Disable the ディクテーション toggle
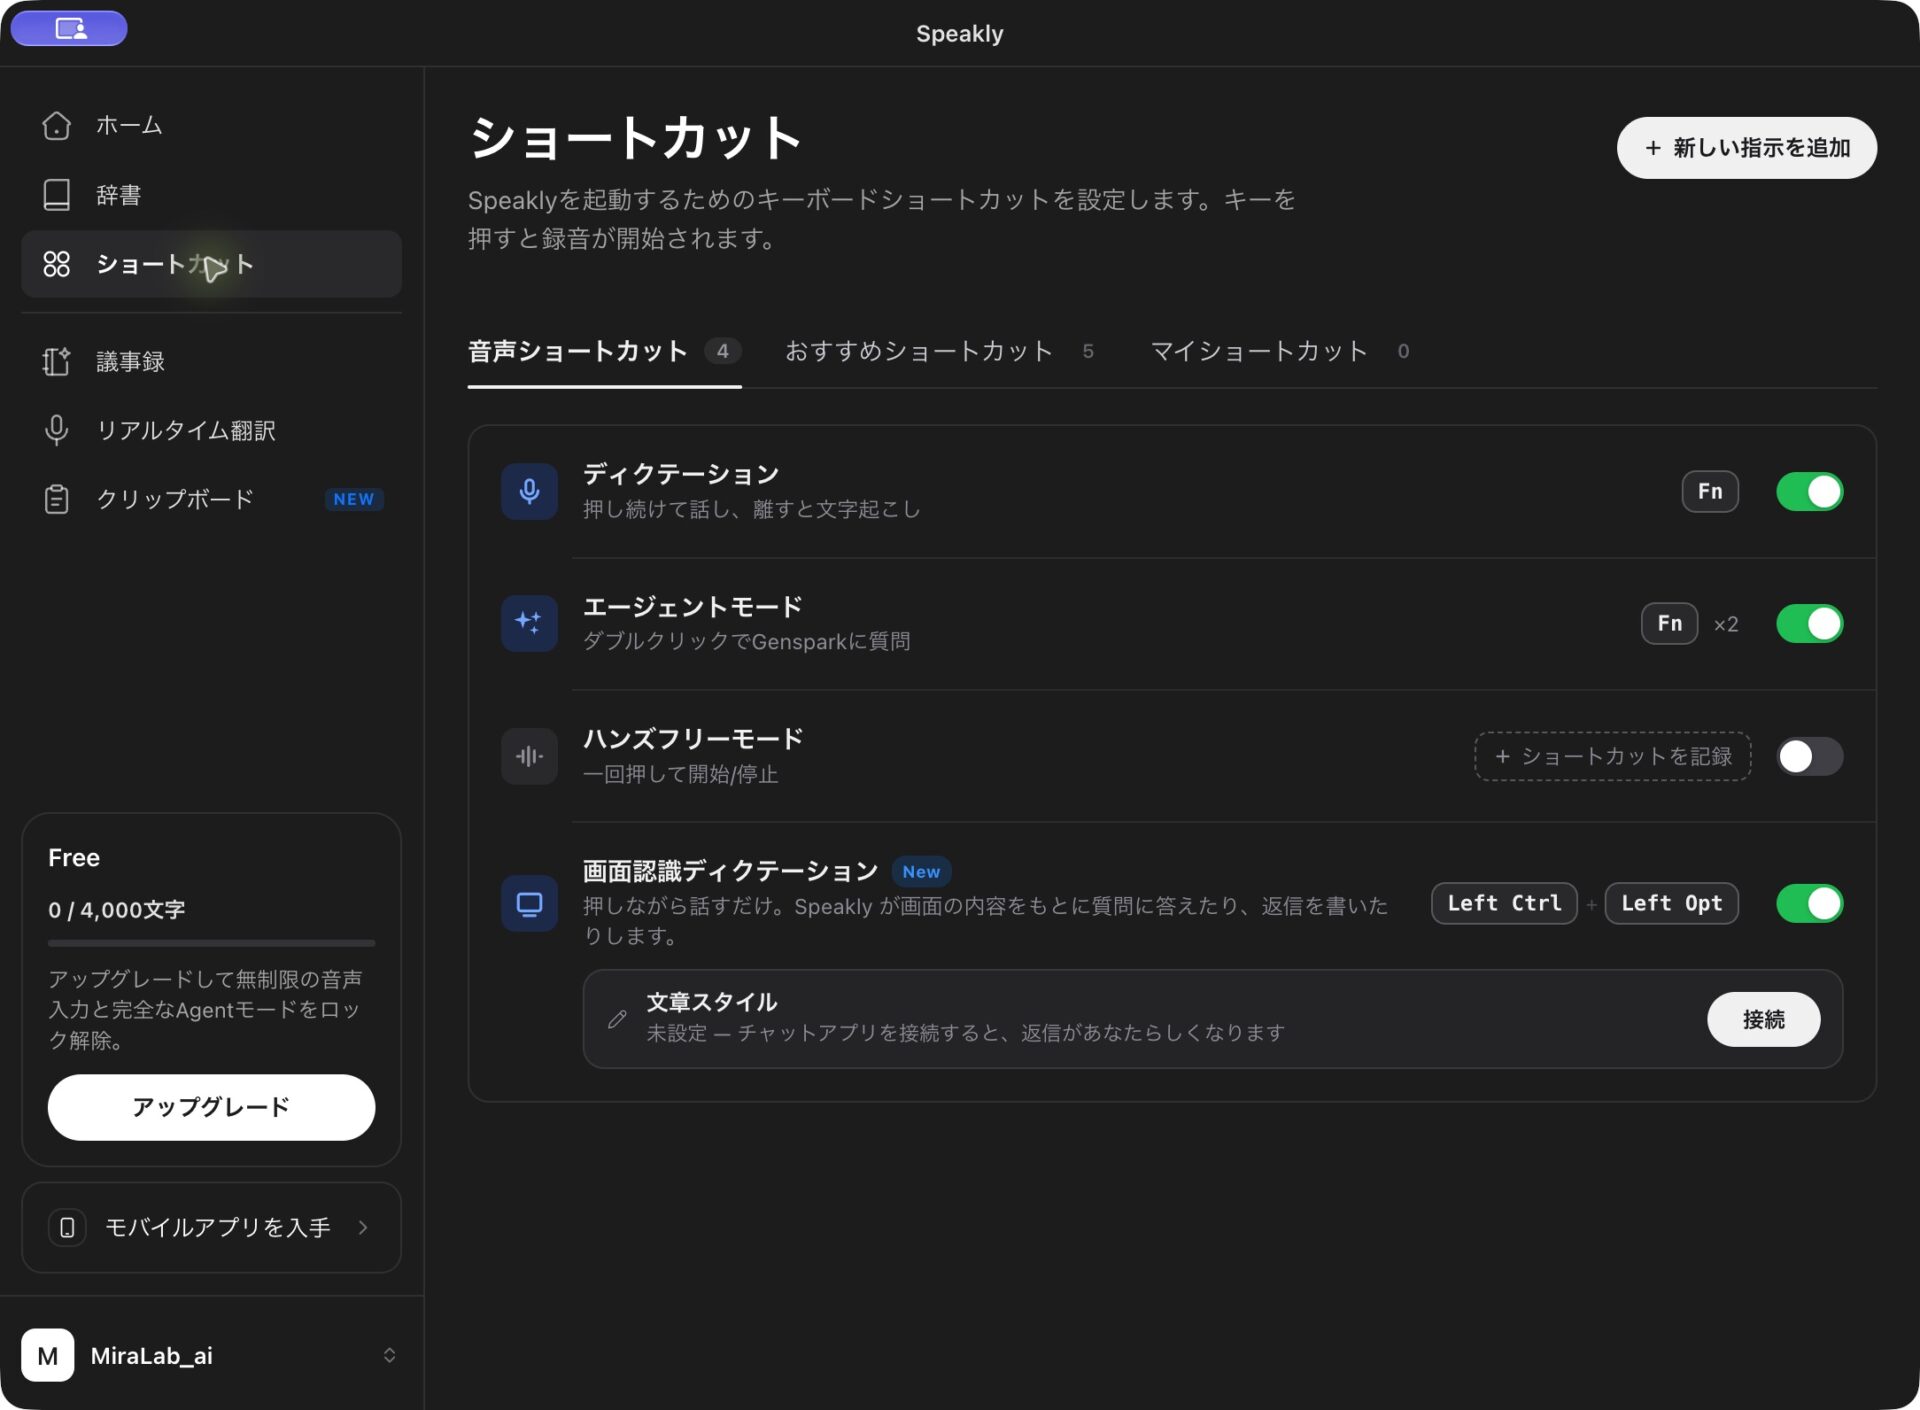 click(x=1809, y=491)
